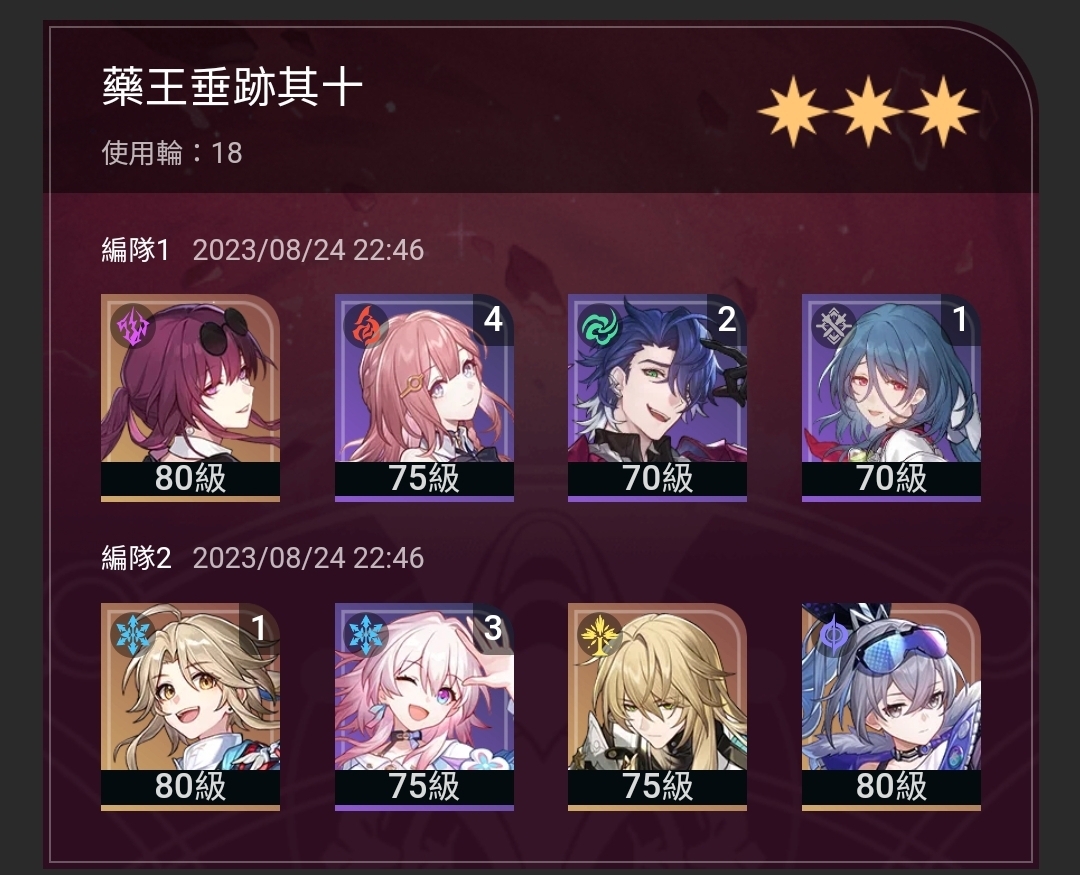Select the level 80 Silver Wolf portrait
The image size is (1080, 875).
click(x=891, y=706)
